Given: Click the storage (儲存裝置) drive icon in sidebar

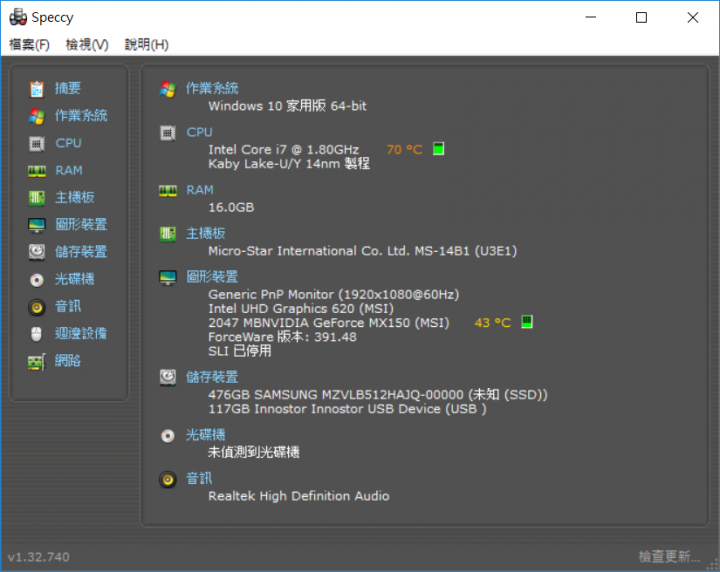Looking at the screenshot, I should tap(37, 252).
